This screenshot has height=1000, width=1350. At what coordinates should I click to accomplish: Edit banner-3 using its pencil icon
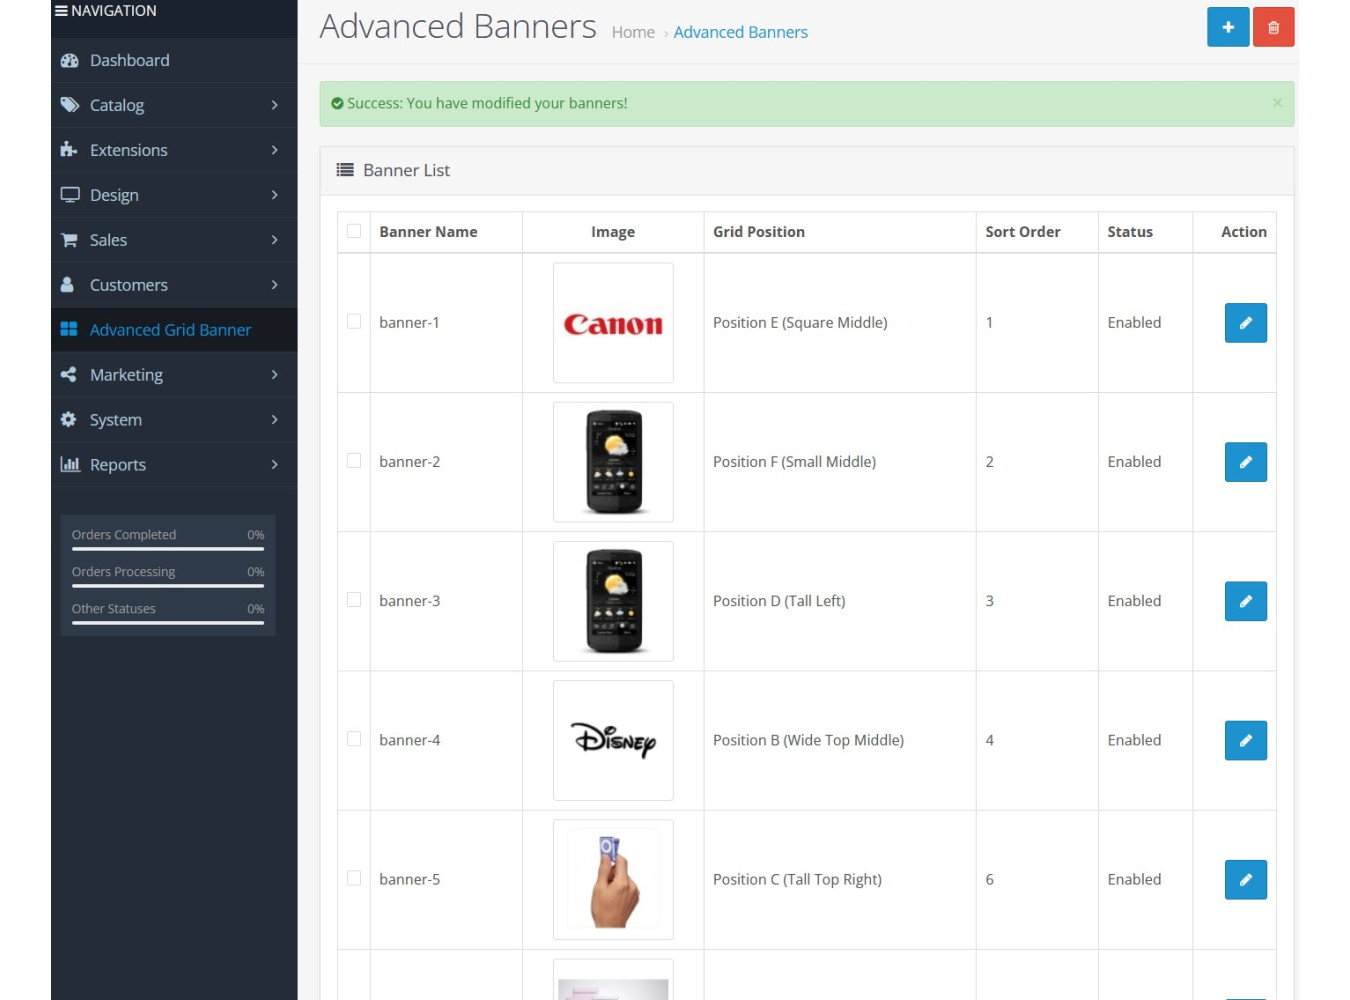1245,601
